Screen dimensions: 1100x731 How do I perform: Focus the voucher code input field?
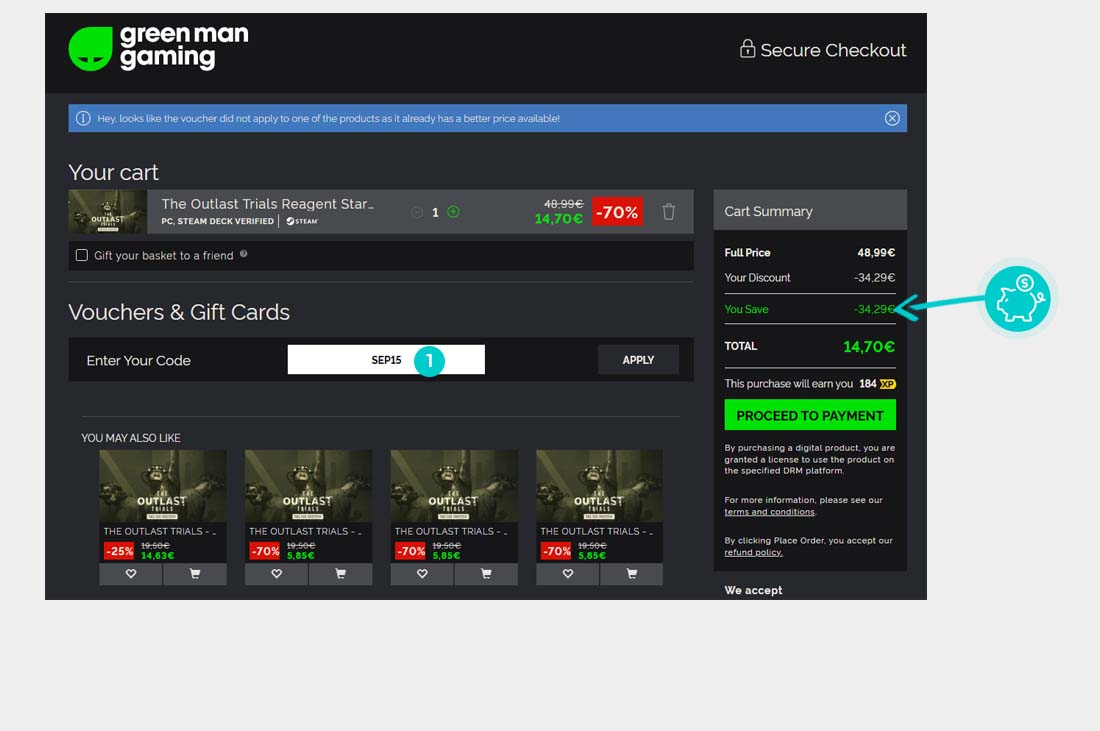[x=386, y=360]
